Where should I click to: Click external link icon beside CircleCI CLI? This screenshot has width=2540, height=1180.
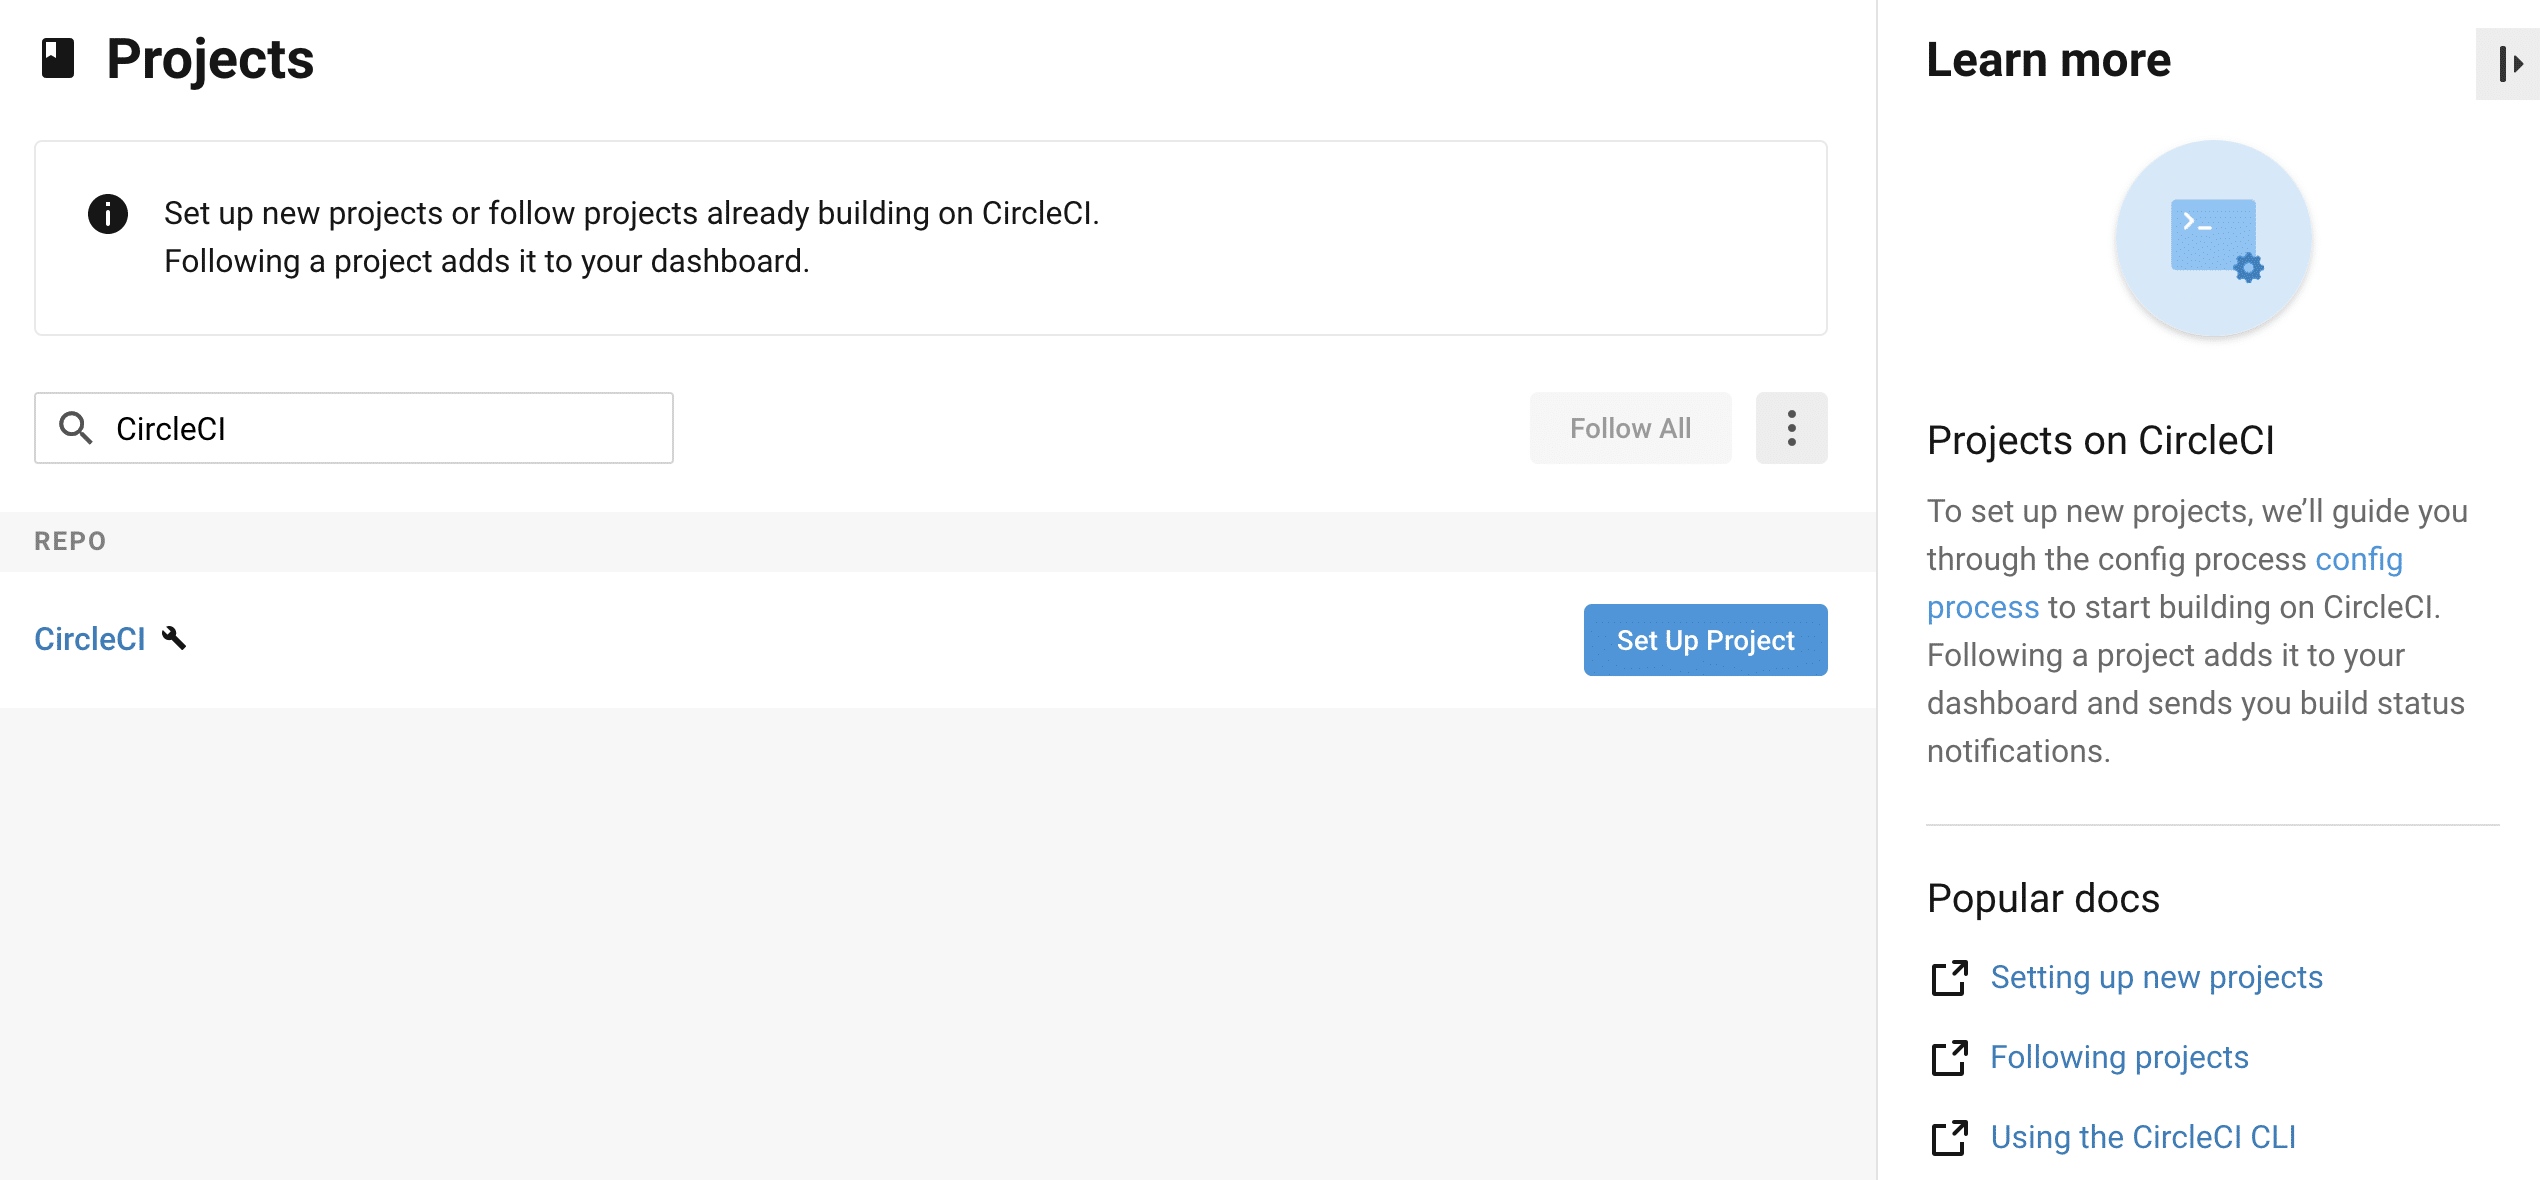click(1949, 1138)
